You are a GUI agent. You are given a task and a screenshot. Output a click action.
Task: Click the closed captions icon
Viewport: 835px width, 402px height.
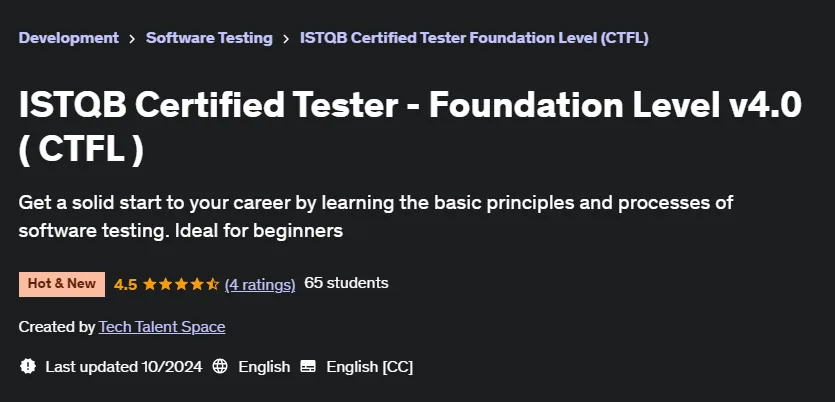[308, 366]
